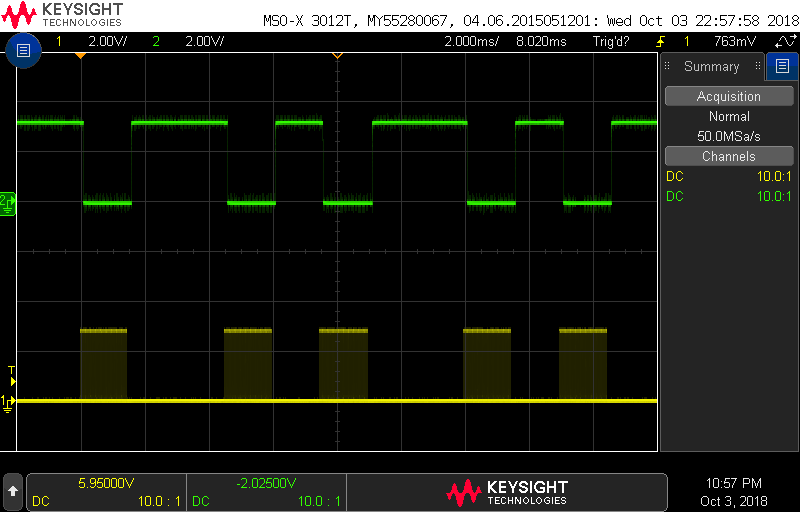
Task: Select the channel 2 ground level marker
Action: click(x=7, y=203)
